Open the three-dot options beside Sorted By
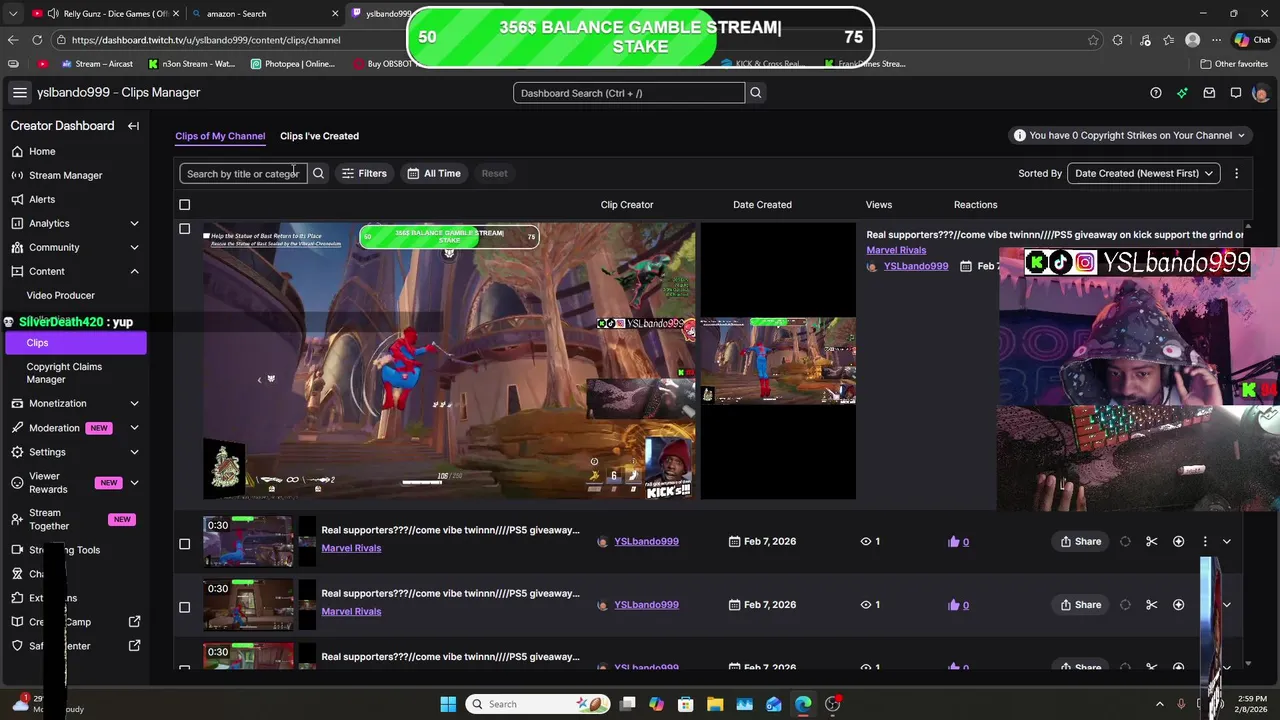 (1236, 173)
